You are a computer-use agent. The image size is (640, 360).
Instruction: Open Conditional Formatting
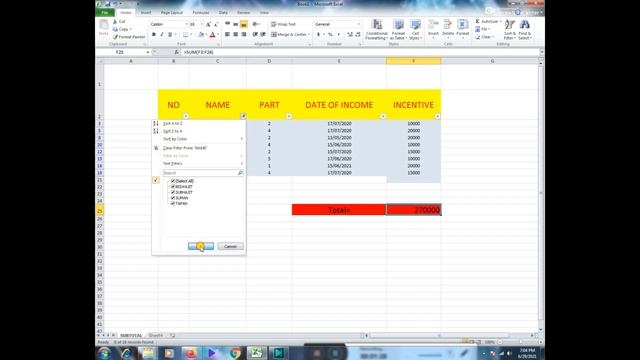(x=376, y=29)
